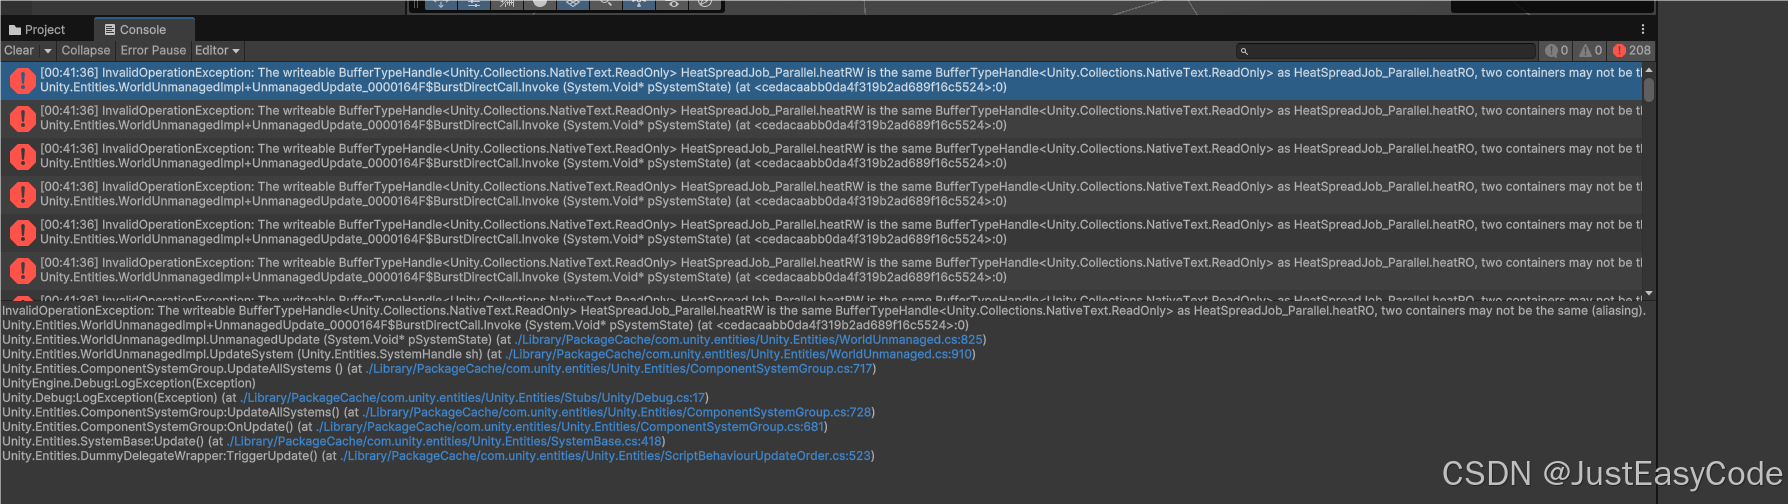The width and height of the screenshot is (1788, 504).
Task: Open the SystemBase.cs:418 link
Action: tap(445, 441)
